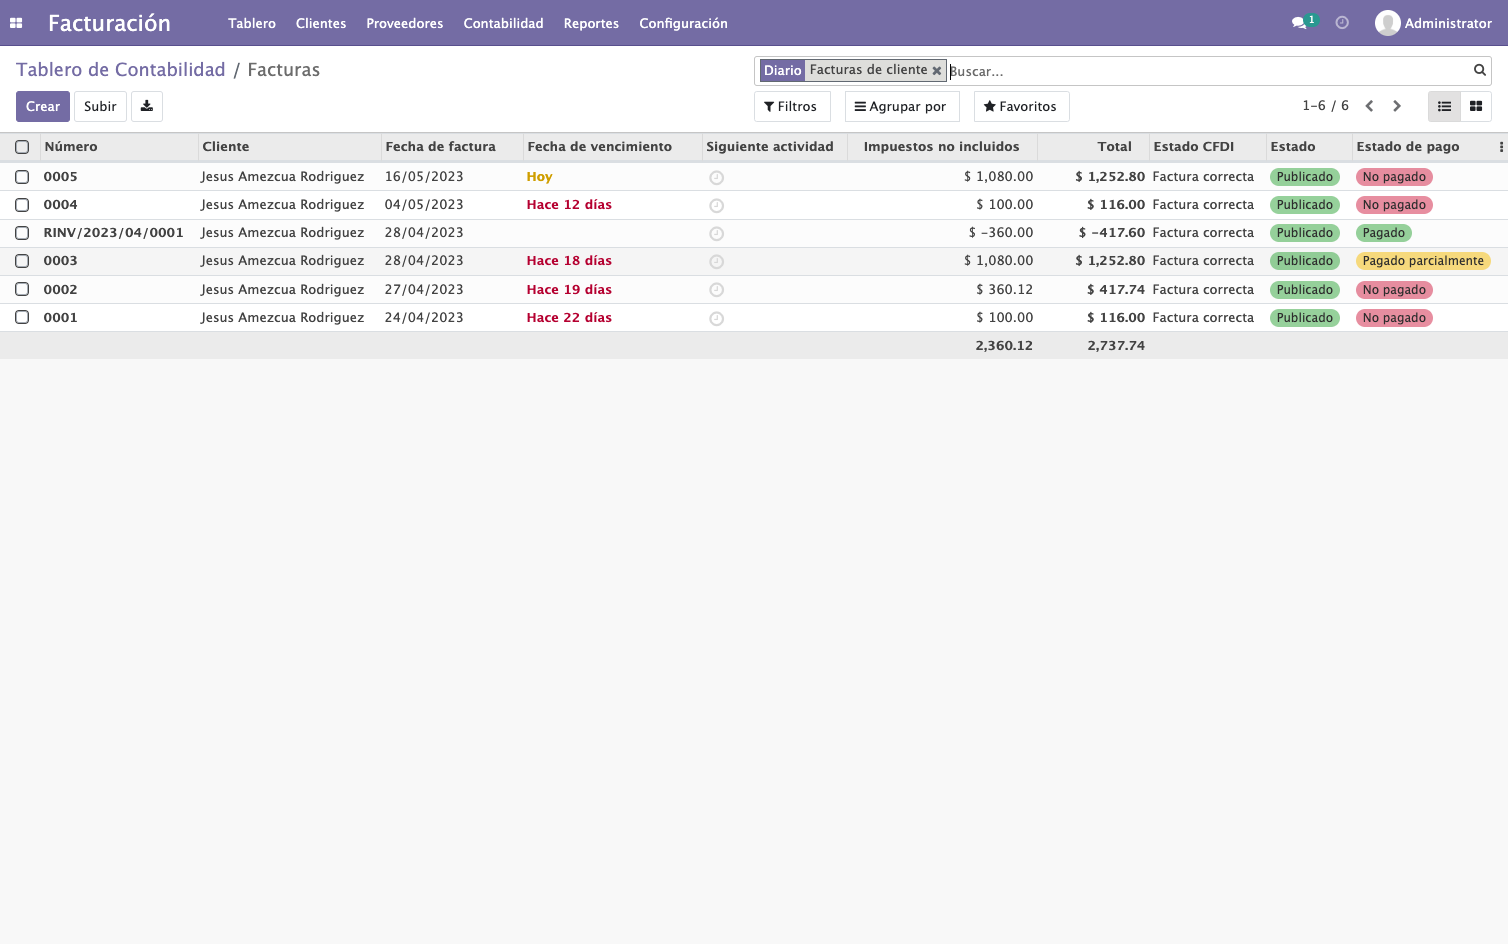Click activity clock icon for invoice 0001
The width and height of the screenshot is (1508, 944).
click(716, 319)
